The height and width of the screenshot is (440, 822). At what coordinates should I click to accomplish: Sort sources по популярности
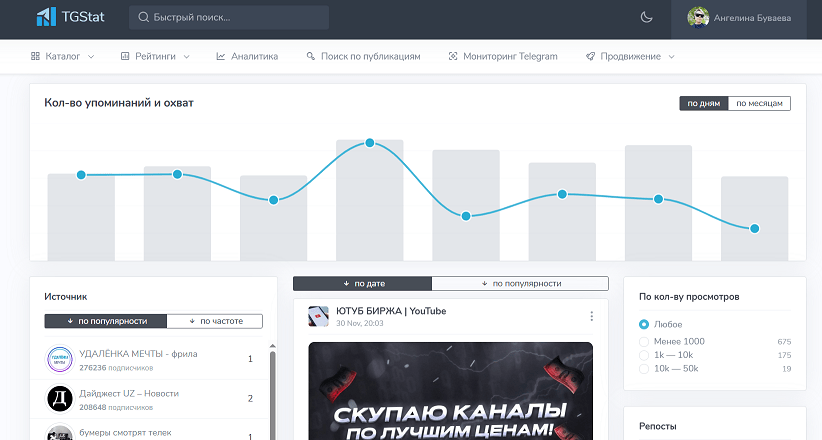(106, 321)
